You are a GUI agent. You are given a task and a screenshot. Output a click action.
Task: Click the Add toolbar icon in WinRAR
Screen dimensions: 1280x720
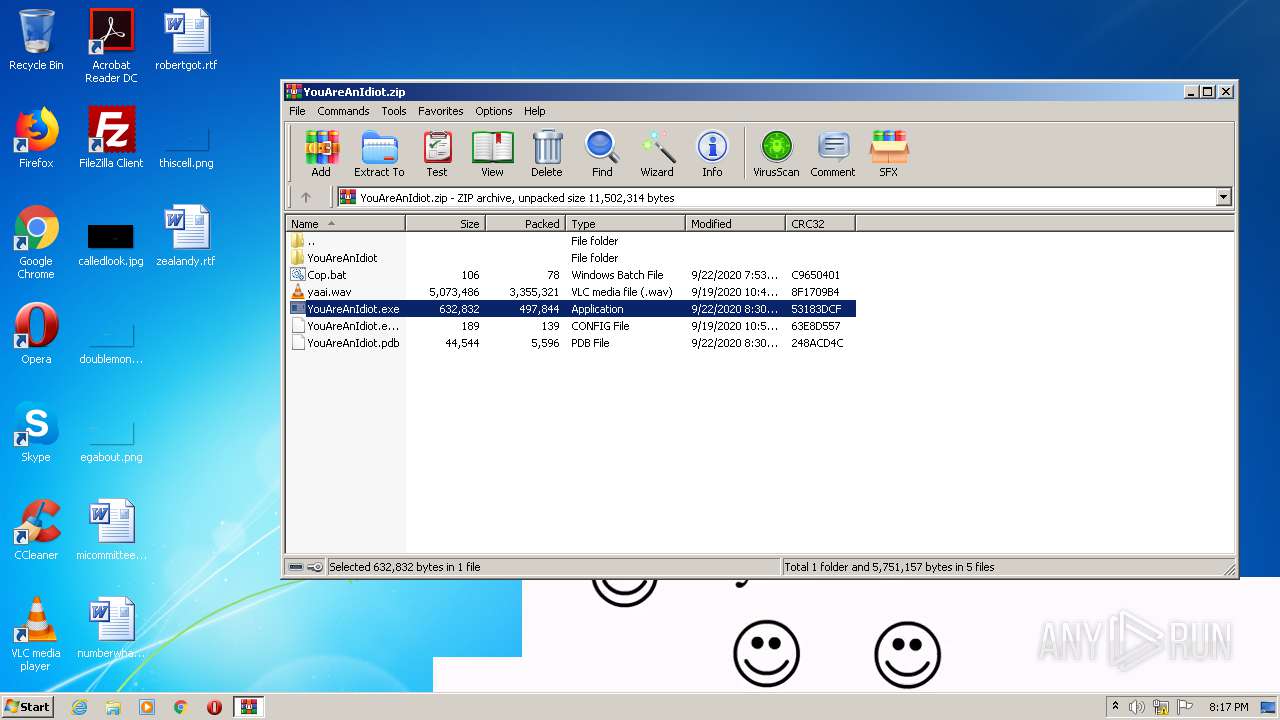coord(321,154)
